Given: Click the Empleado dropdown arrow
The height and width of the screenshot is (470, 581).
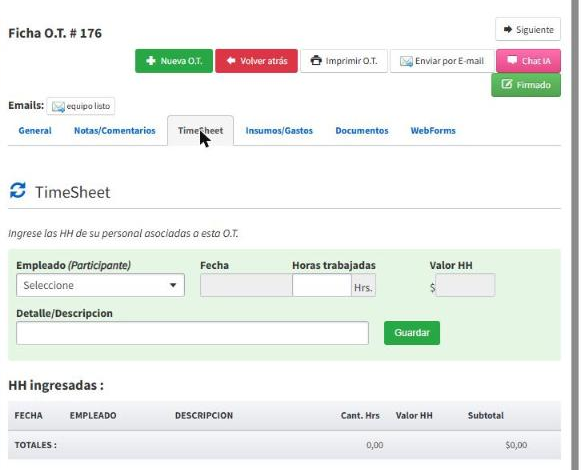Looking at the screenshot, I should coord(173,285).
